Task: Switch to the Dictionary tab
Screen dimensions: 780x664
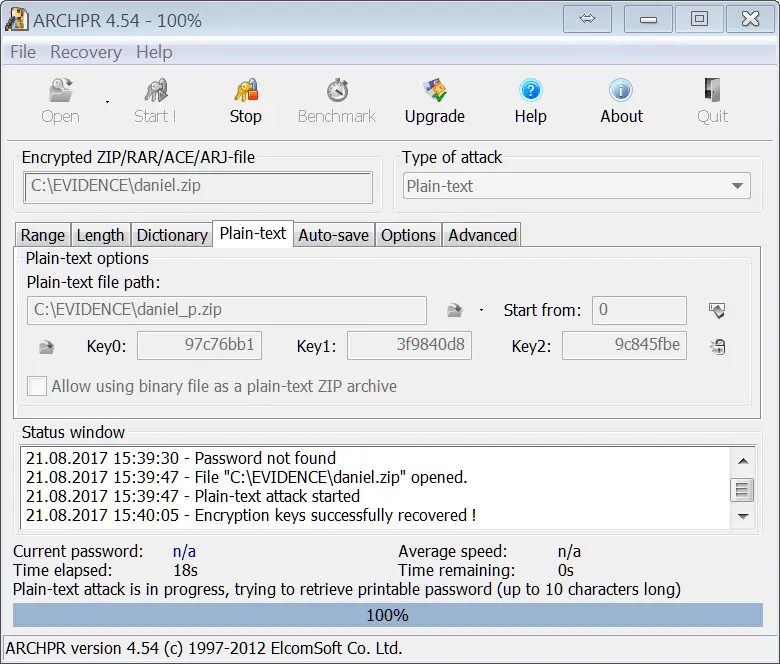Action: click(x=172, y=235)
